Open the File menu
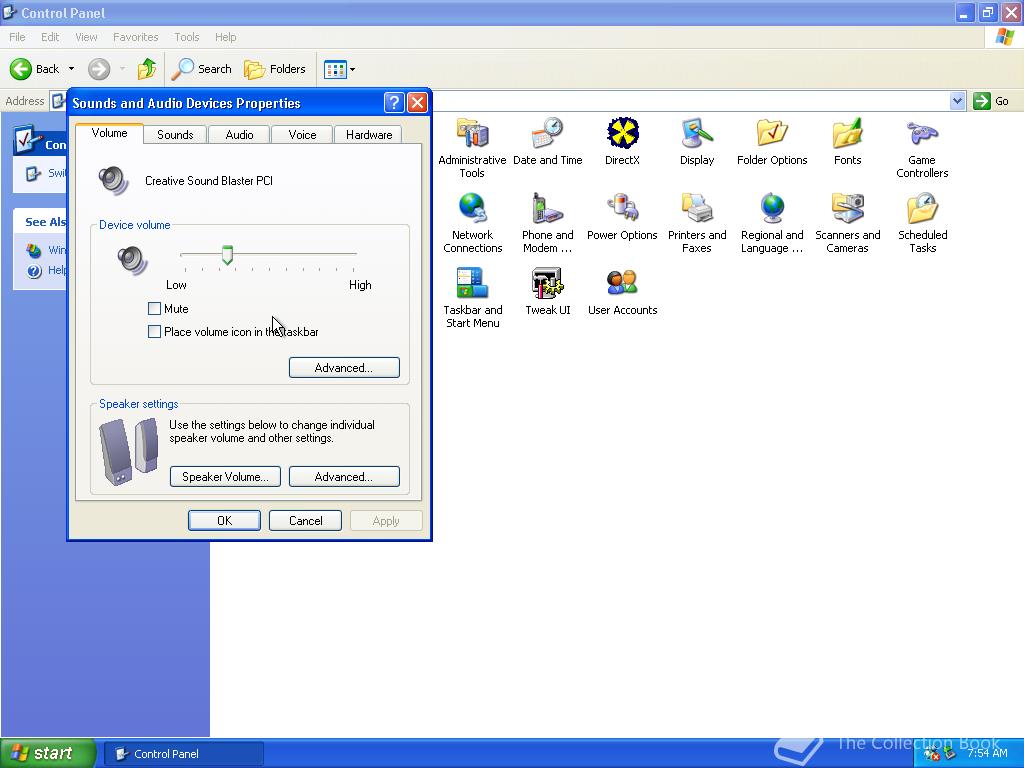Image resolution: width=1024 pixels, height=768 pixels. 18,37
